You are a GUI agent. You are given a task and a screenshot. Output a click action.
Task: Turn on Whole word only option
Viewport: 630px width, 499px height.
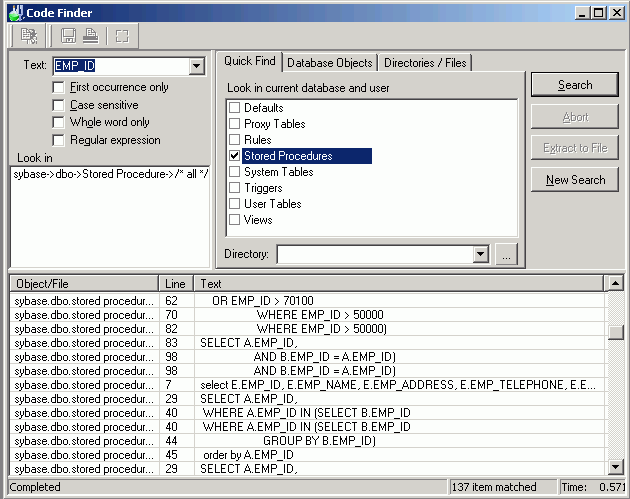[x=58, y=122]
